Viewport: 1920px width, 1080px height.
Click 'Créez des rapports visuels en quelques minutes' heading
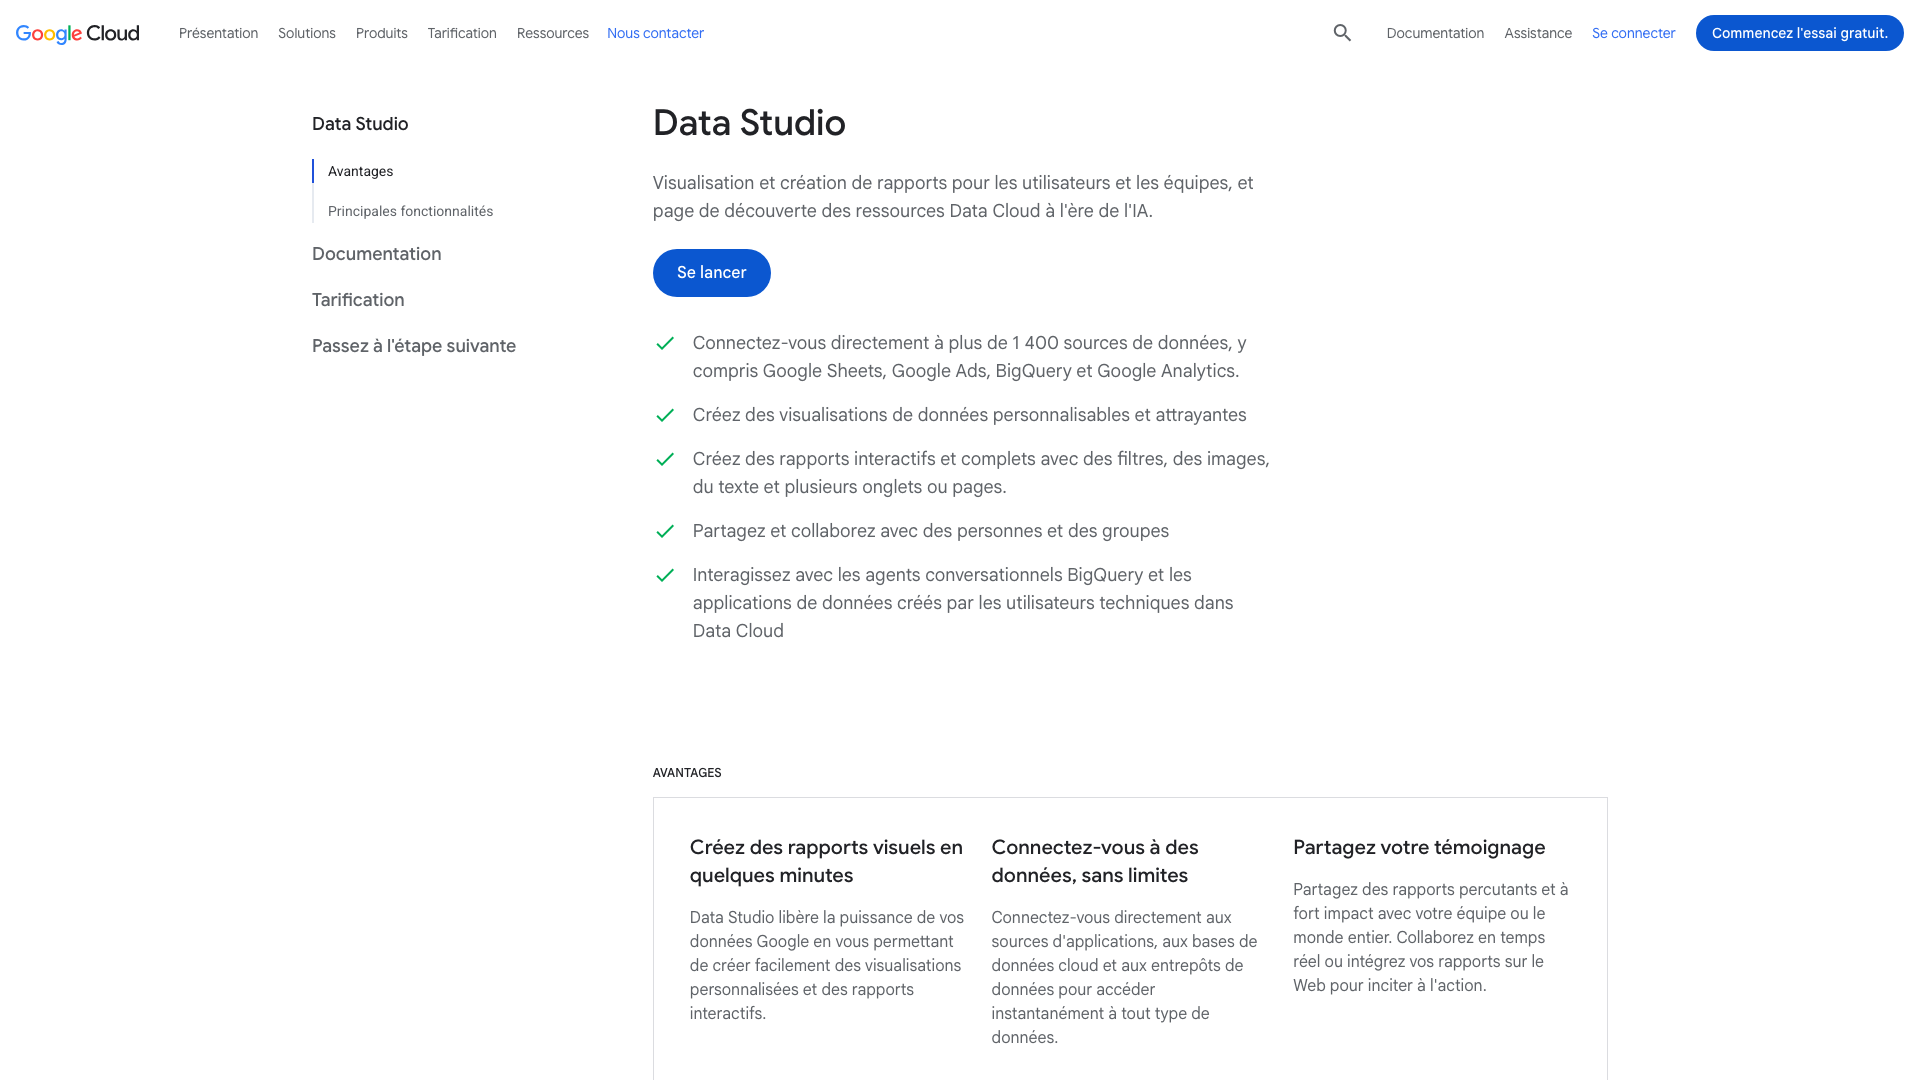[x=826, y=861]
